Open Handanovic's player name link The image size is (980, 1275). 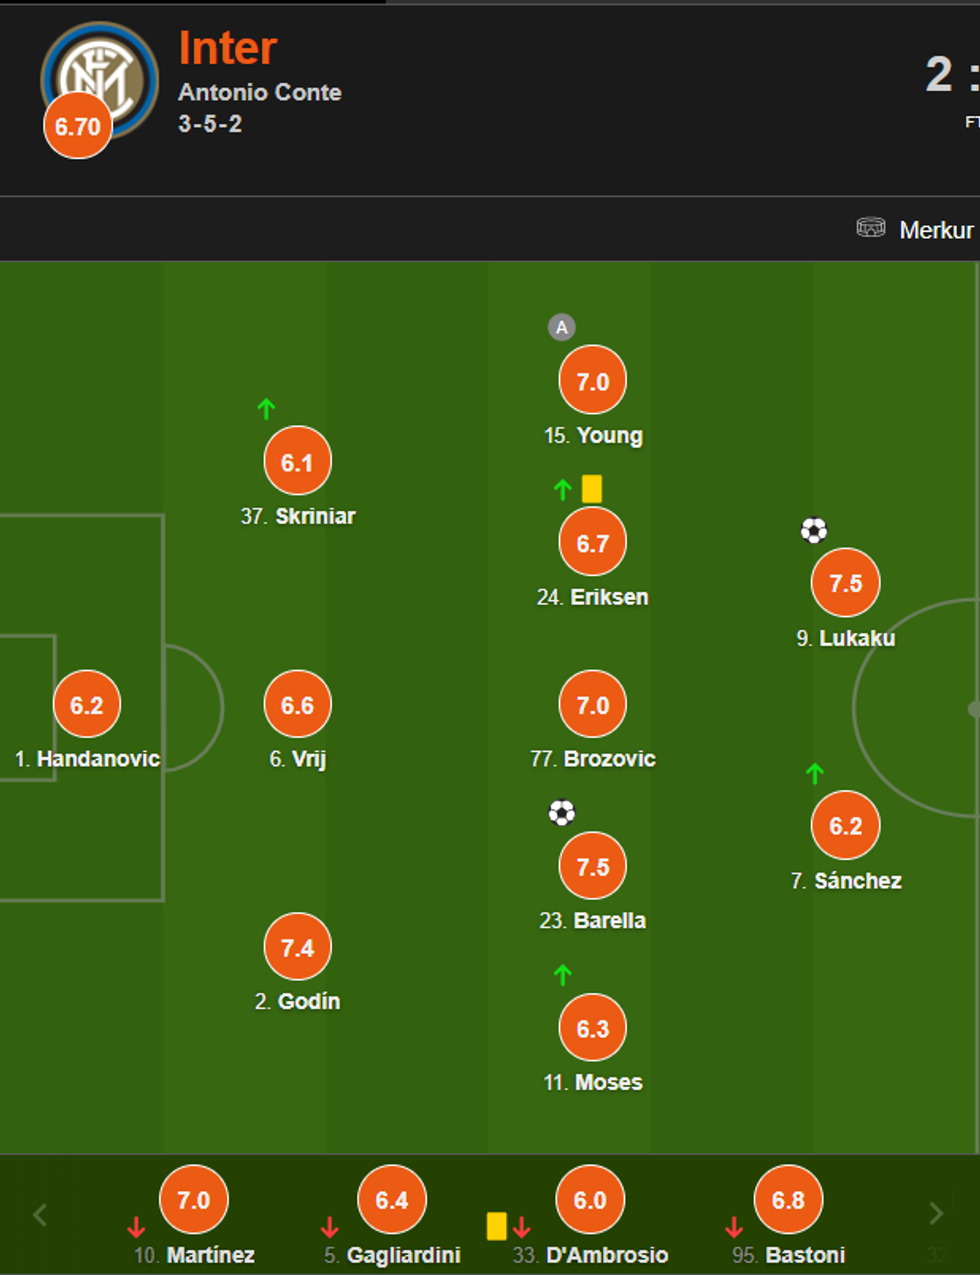(x=97, y=759)
